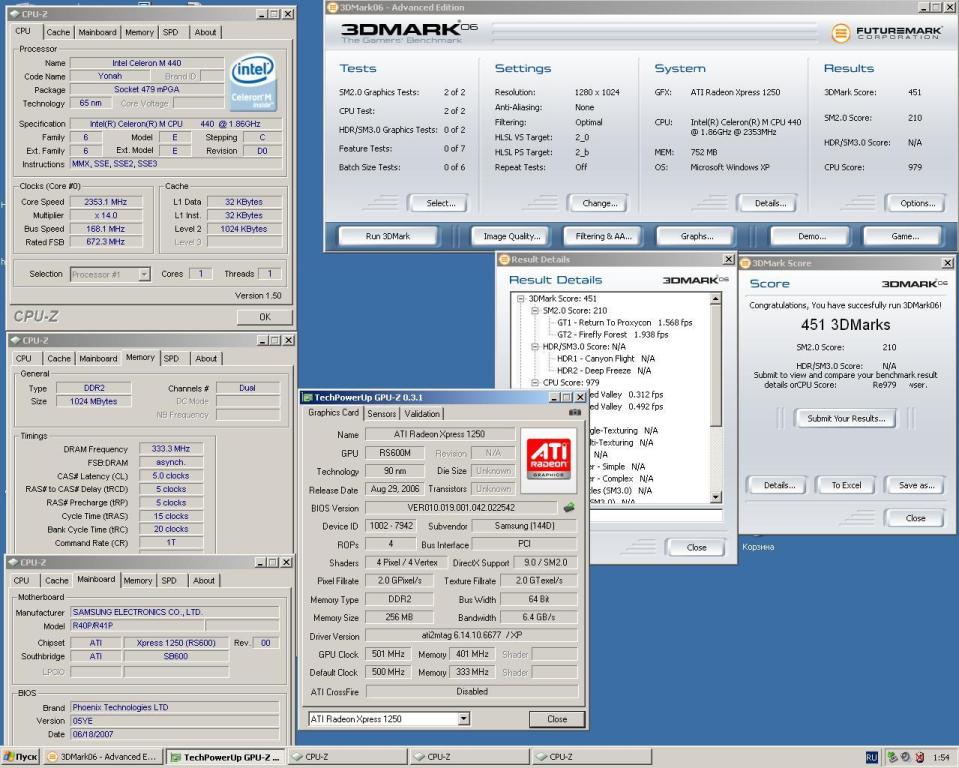Screen dimensions: 959x768
Task: Click the red security alert shield tray icon
Action: pyautogui.click(x=918, y=757)
